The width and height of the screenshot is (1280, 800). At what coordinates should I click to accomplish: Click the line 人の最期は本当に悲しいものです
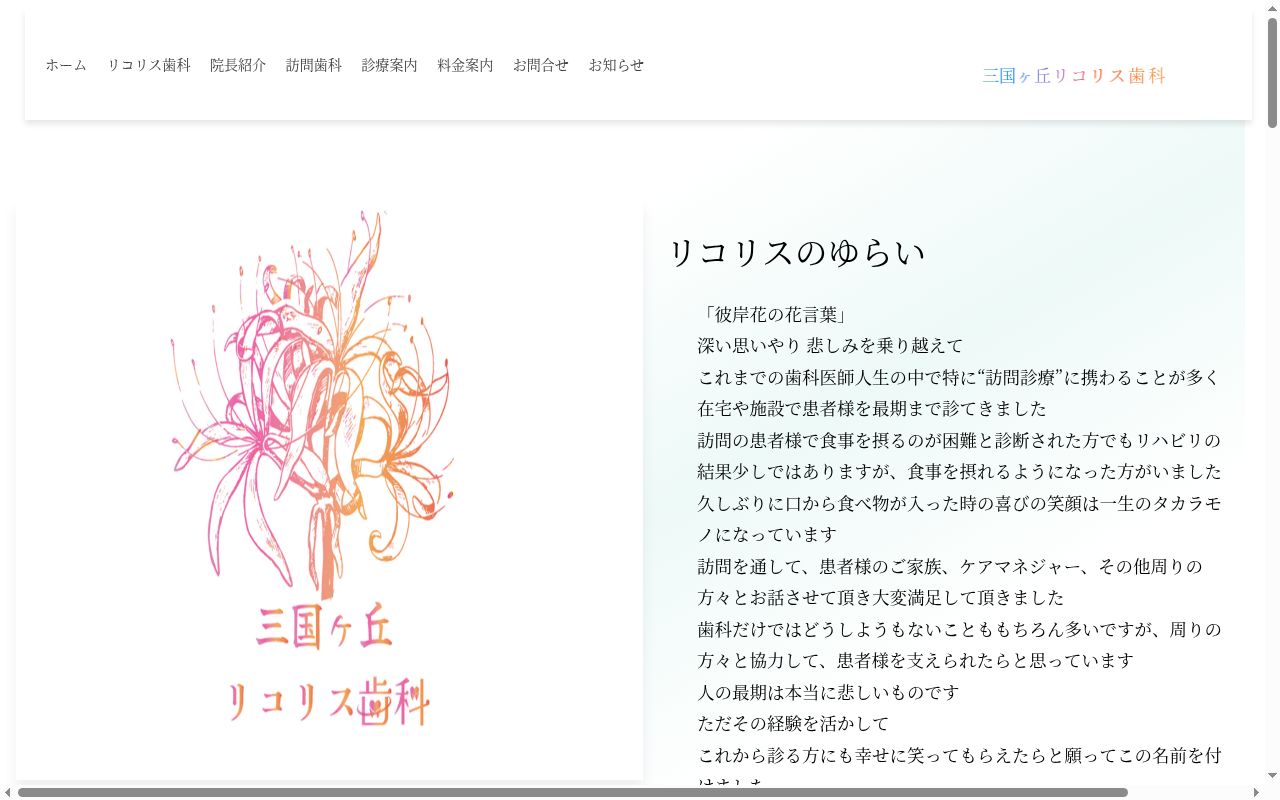click(828, 692)
